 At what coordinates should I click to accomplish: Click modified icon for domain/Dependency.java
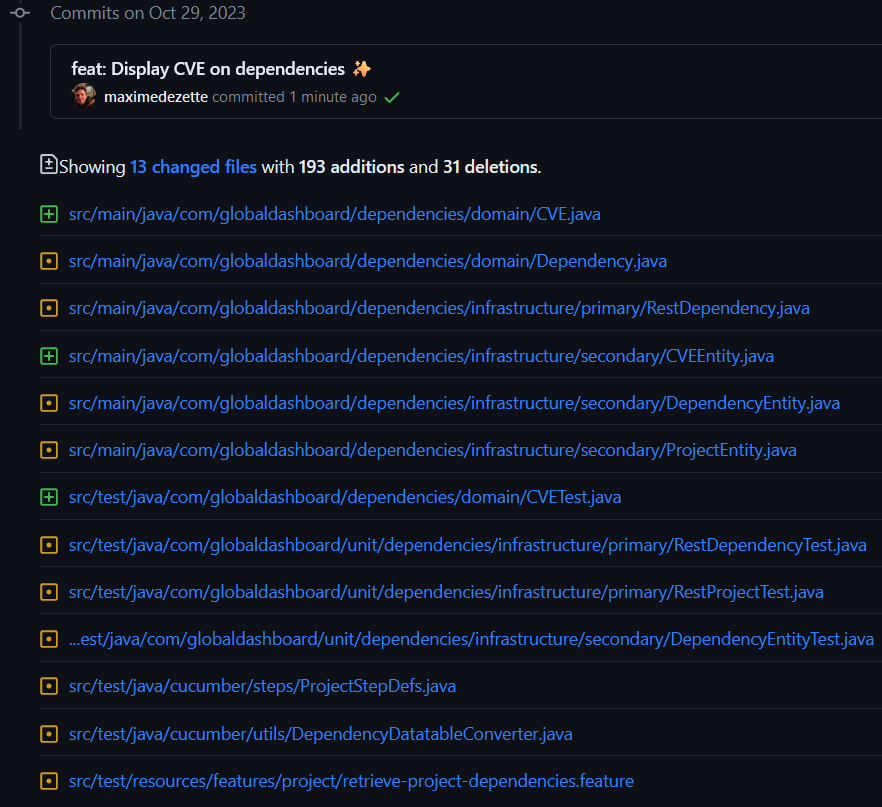tap(49, 261)
